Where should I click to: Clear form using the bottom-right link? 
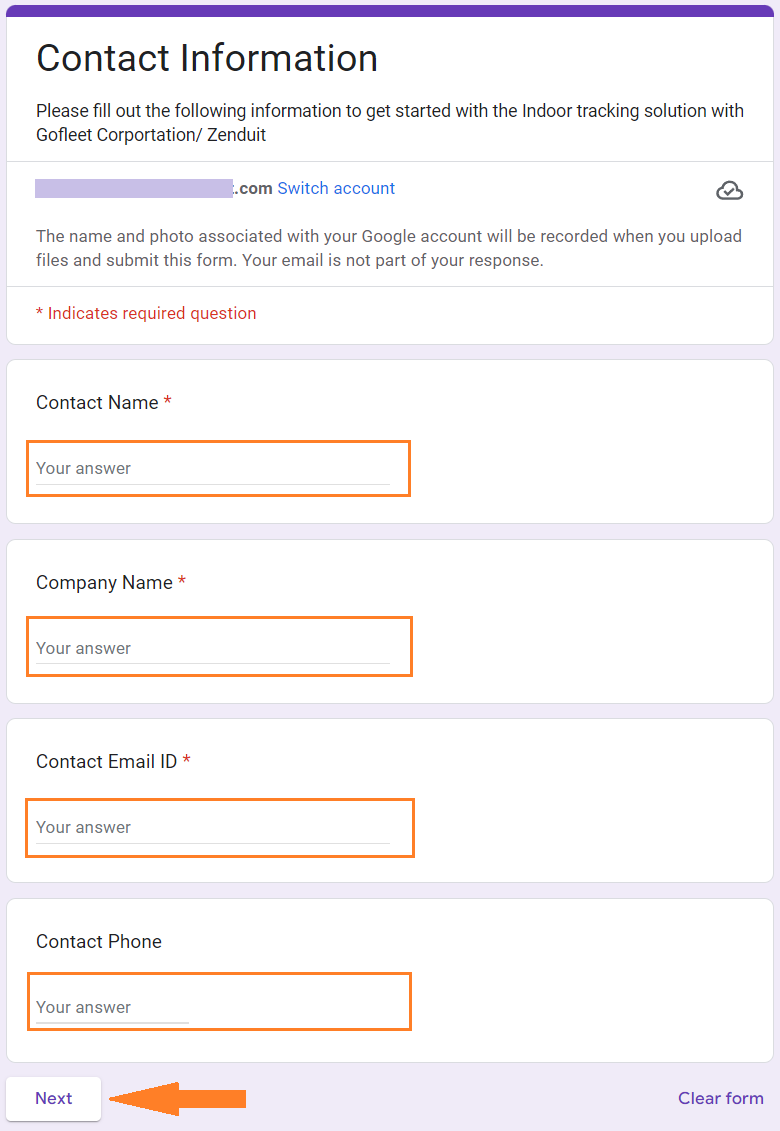pos(721,1099)
